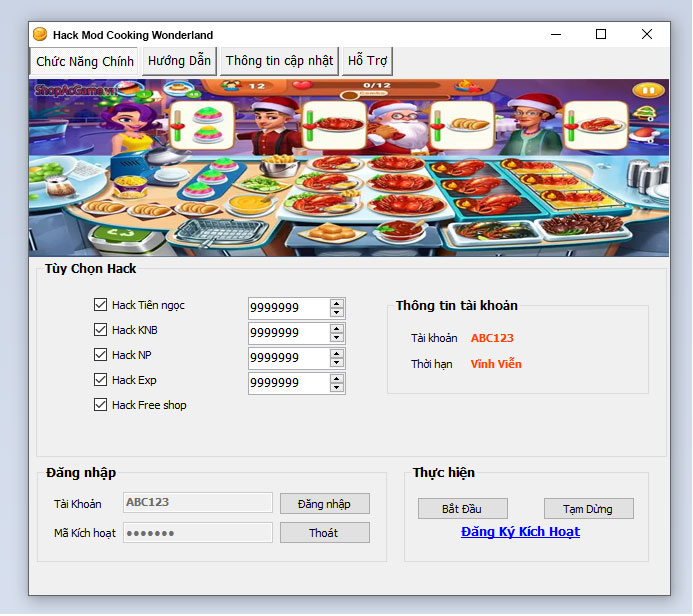This screenshot has height=616, width=693.
Task: Open Thông tin cập nhật tab
Action: coord(279,61)
